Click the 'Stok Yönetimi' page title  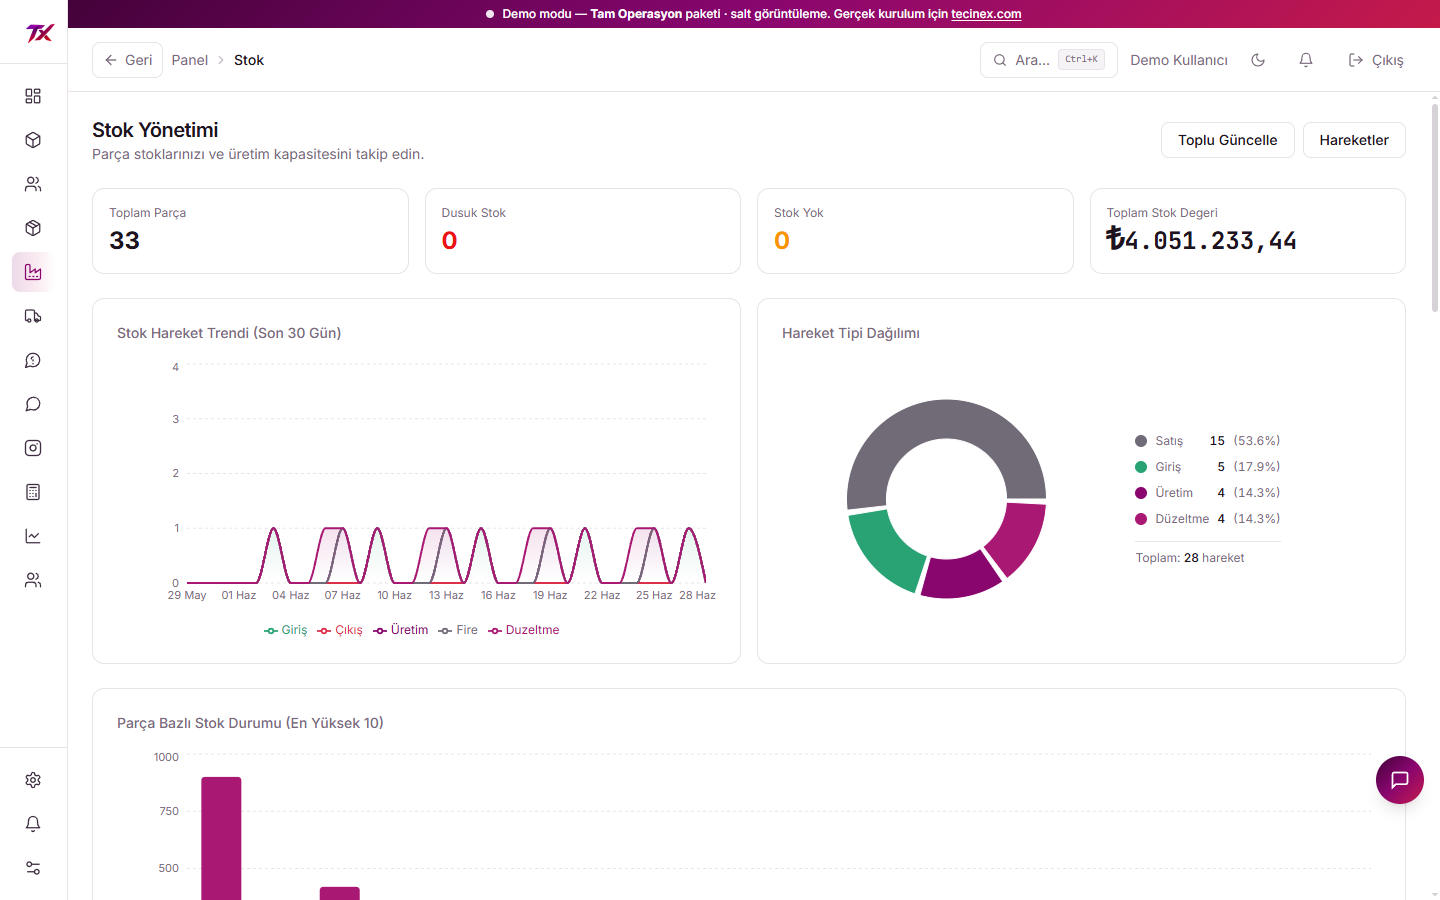coord(155,130)
